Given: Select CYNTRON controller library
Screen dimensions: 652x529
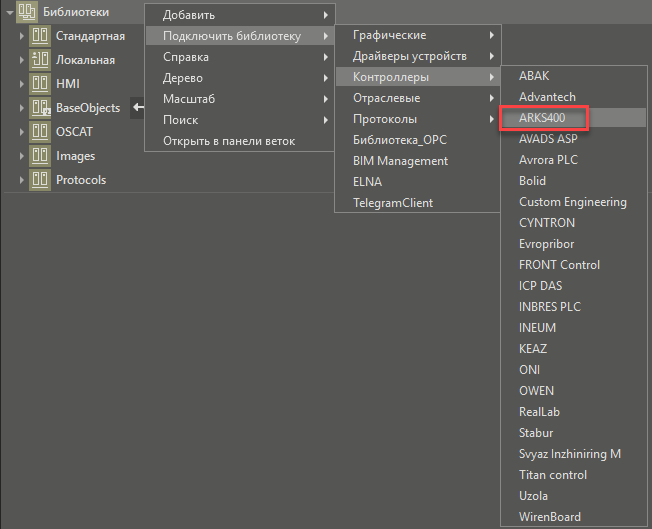Looking at the screenshot, I should 574,223.
